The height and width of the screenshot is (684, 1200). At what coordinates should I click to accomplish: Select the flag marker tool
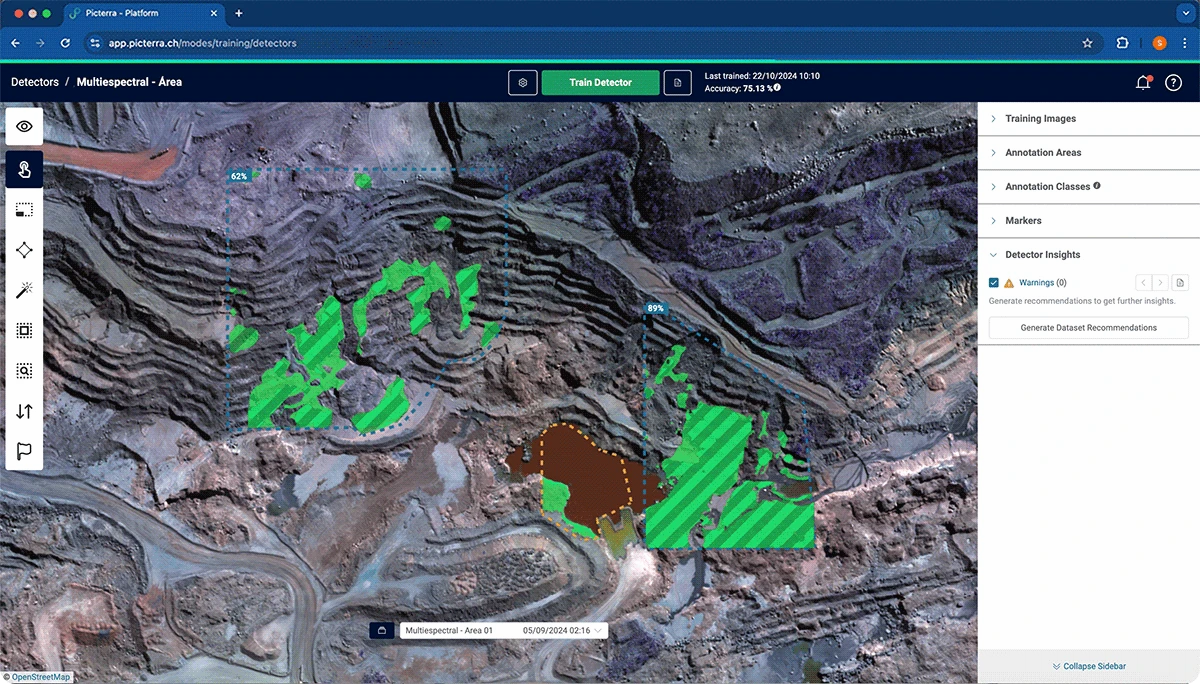pyautogui.click(x=24, y=451)
